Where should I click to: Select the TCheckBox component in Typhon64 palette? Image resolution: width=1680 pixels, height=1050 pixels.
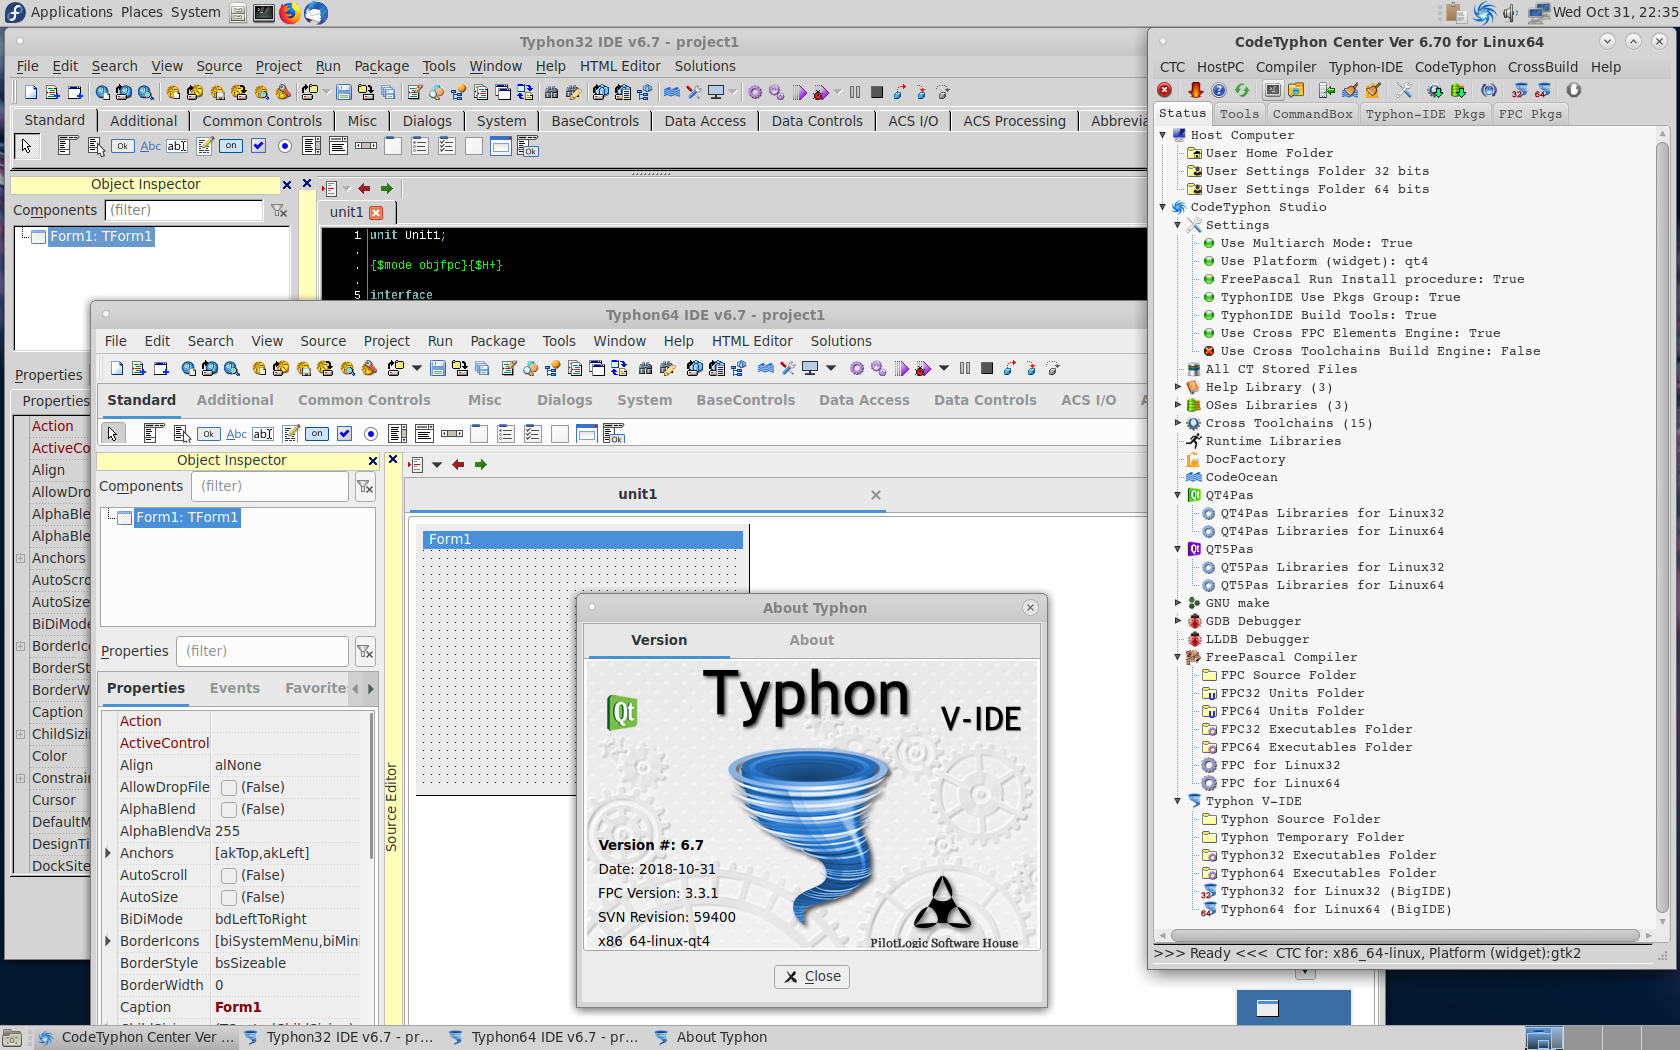[x=344, y=434]
